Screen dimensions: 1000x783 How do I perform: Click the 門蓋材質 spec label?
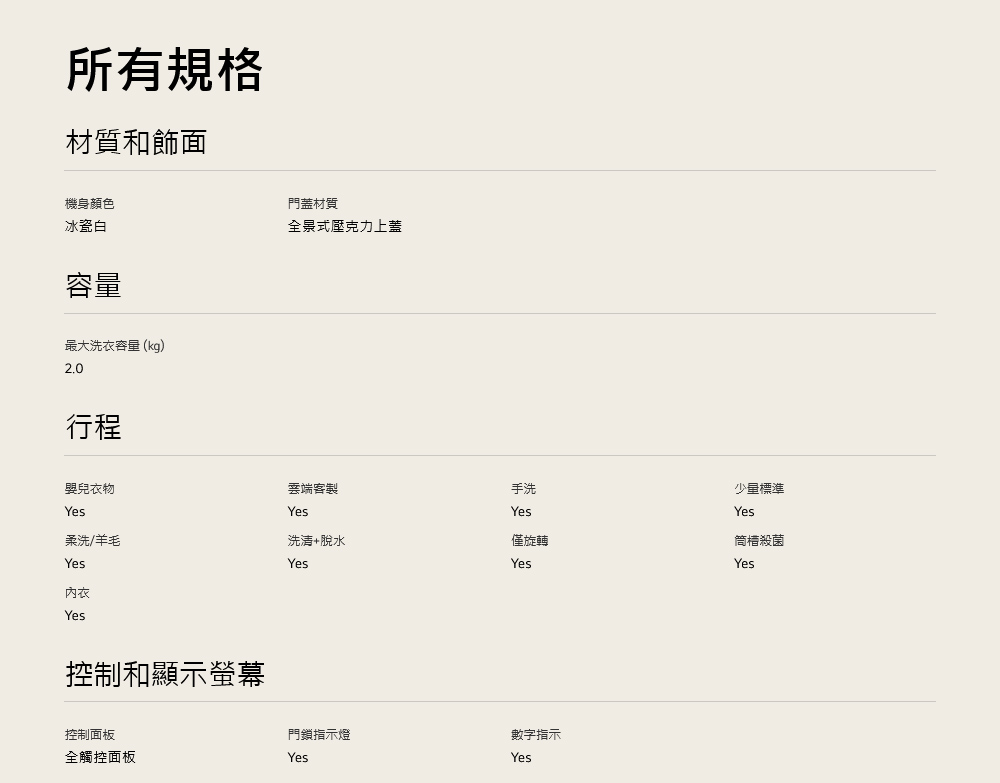313,203
